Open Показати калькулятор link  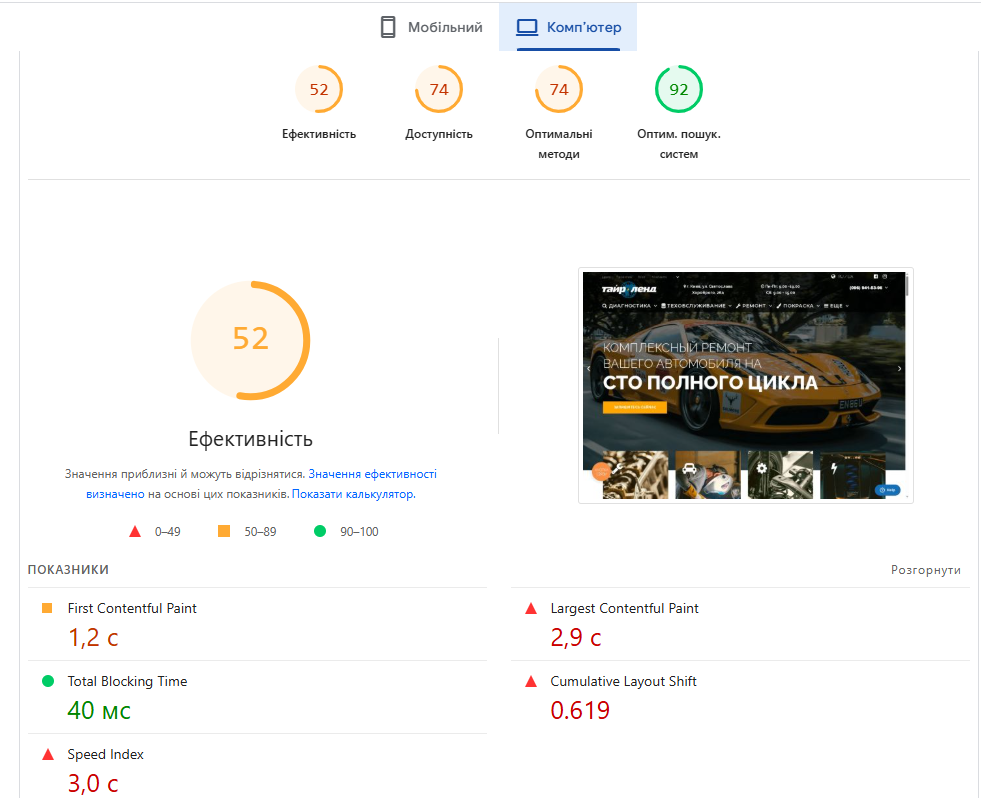[353, 494]
